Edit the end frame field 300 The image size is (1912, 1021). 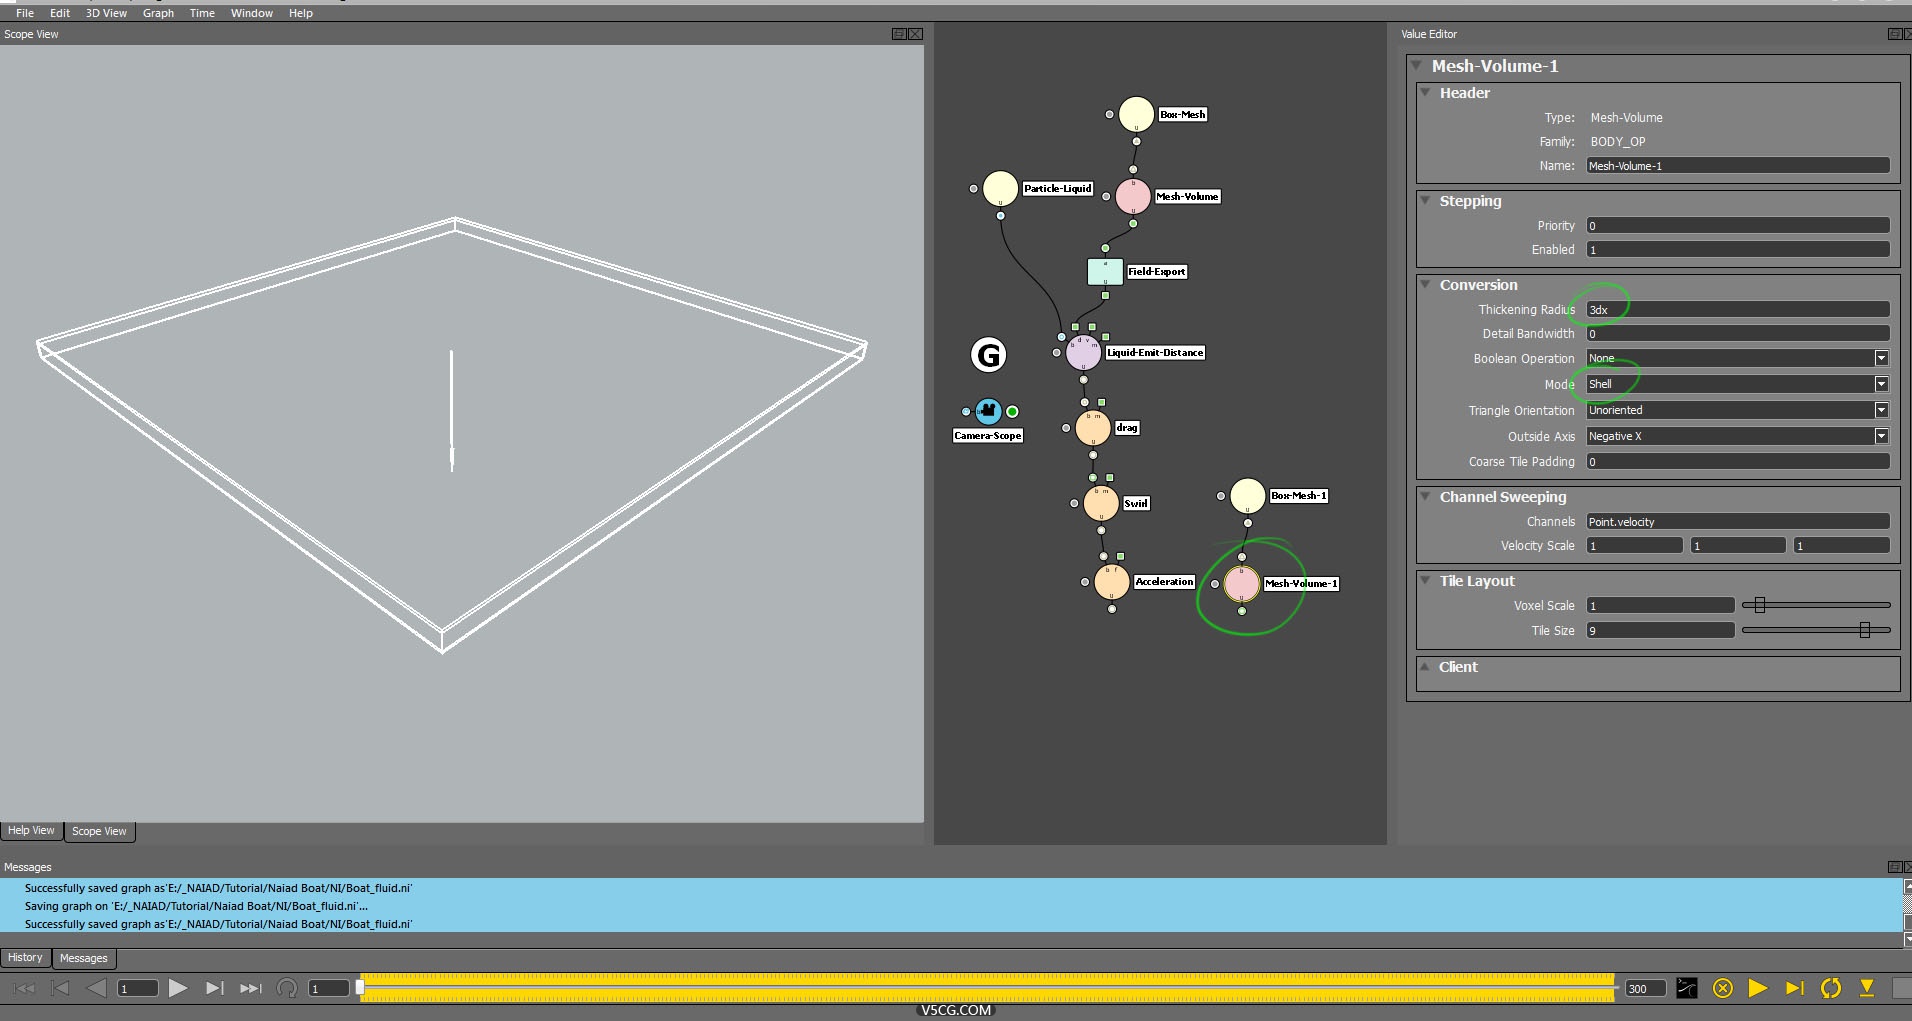pyautogui.click(x=1645, y=988)
